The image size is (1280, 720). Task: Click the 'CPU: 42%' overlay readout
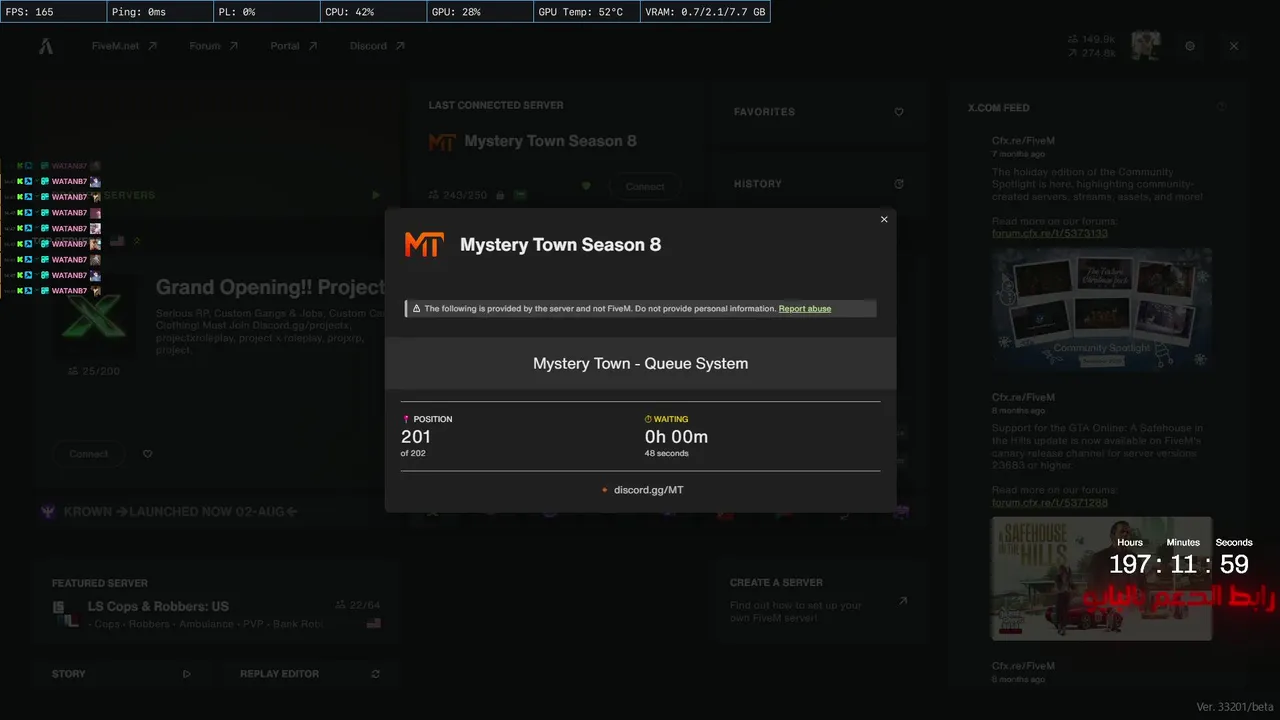(373, 12)
